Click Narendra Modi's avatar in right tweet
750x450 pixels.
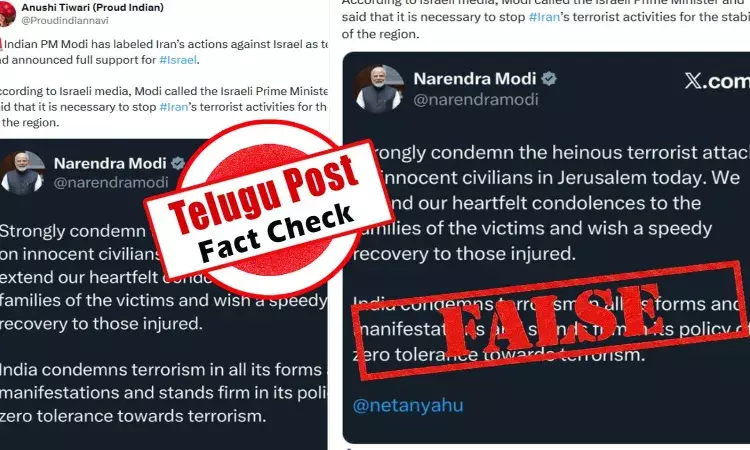pyautogui.click(x=379, y=88)
